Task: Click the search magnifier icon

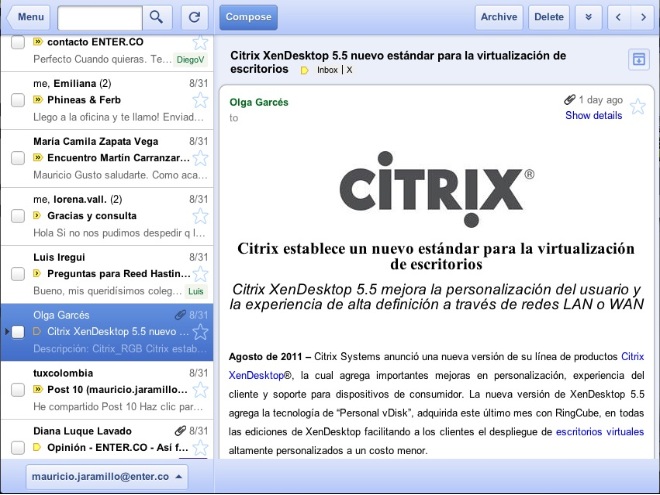Action: pos(157,17)
